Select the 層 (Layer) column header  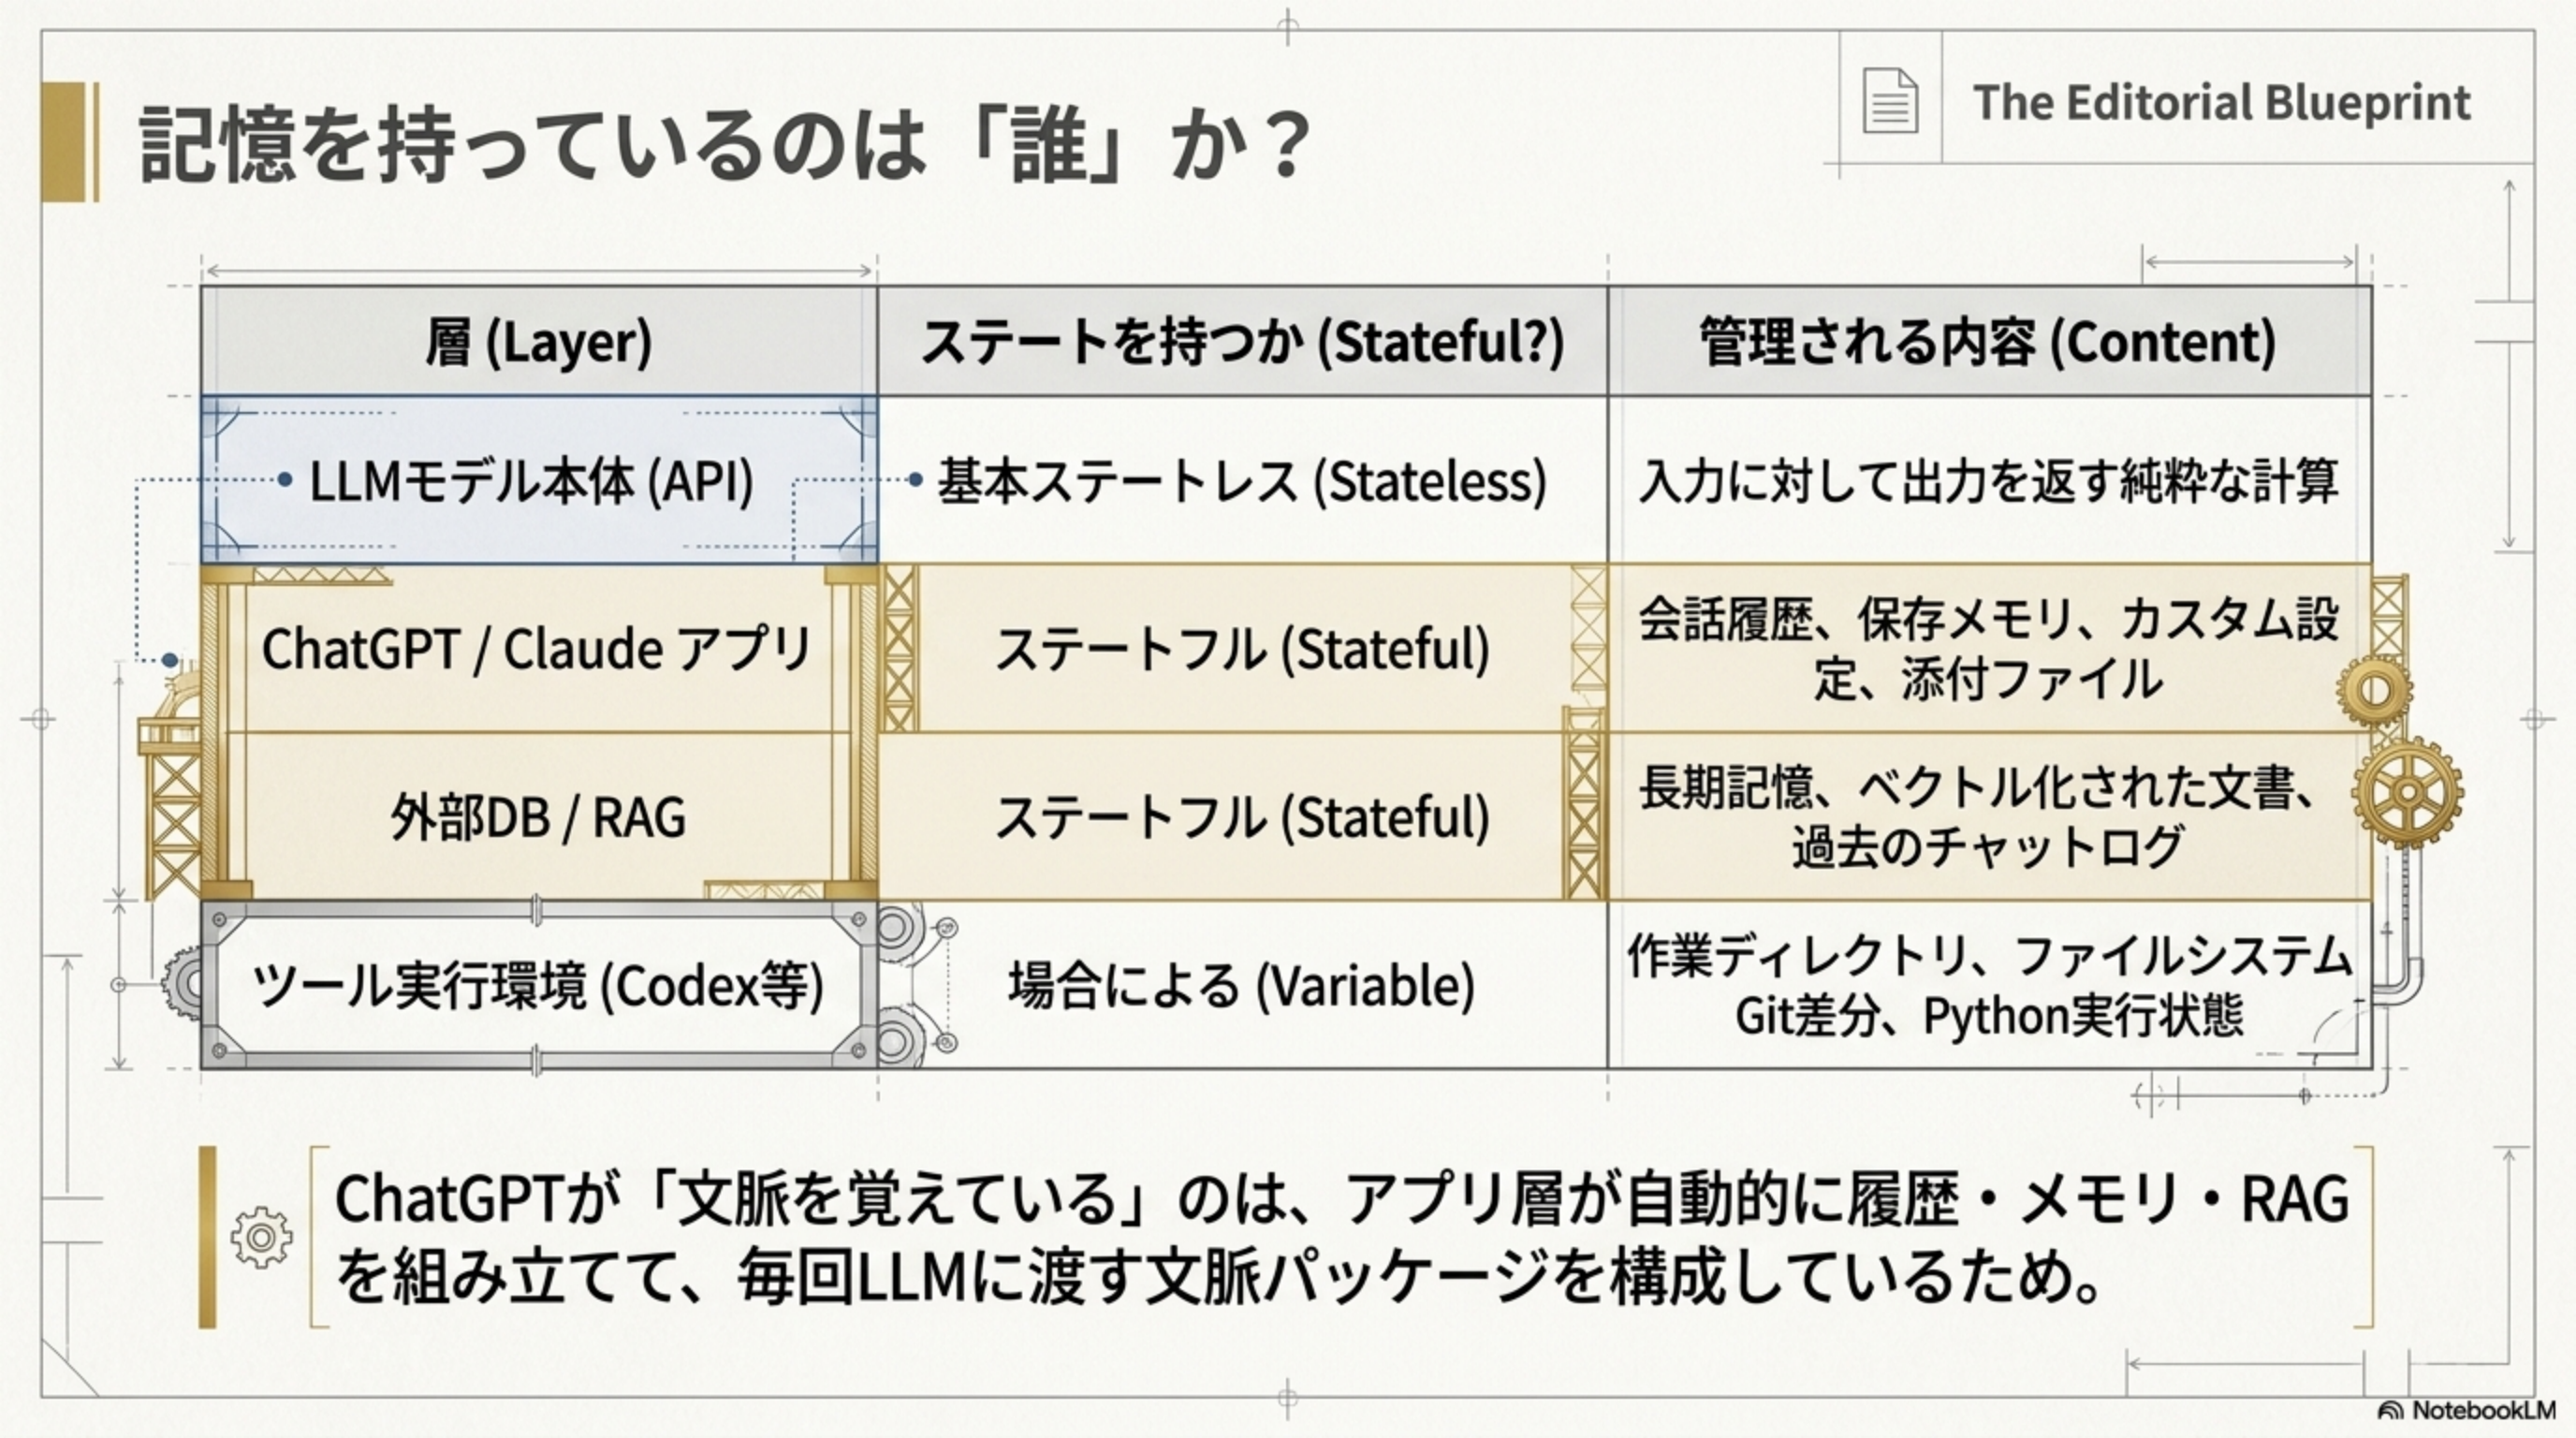click(x=539, y=341)
